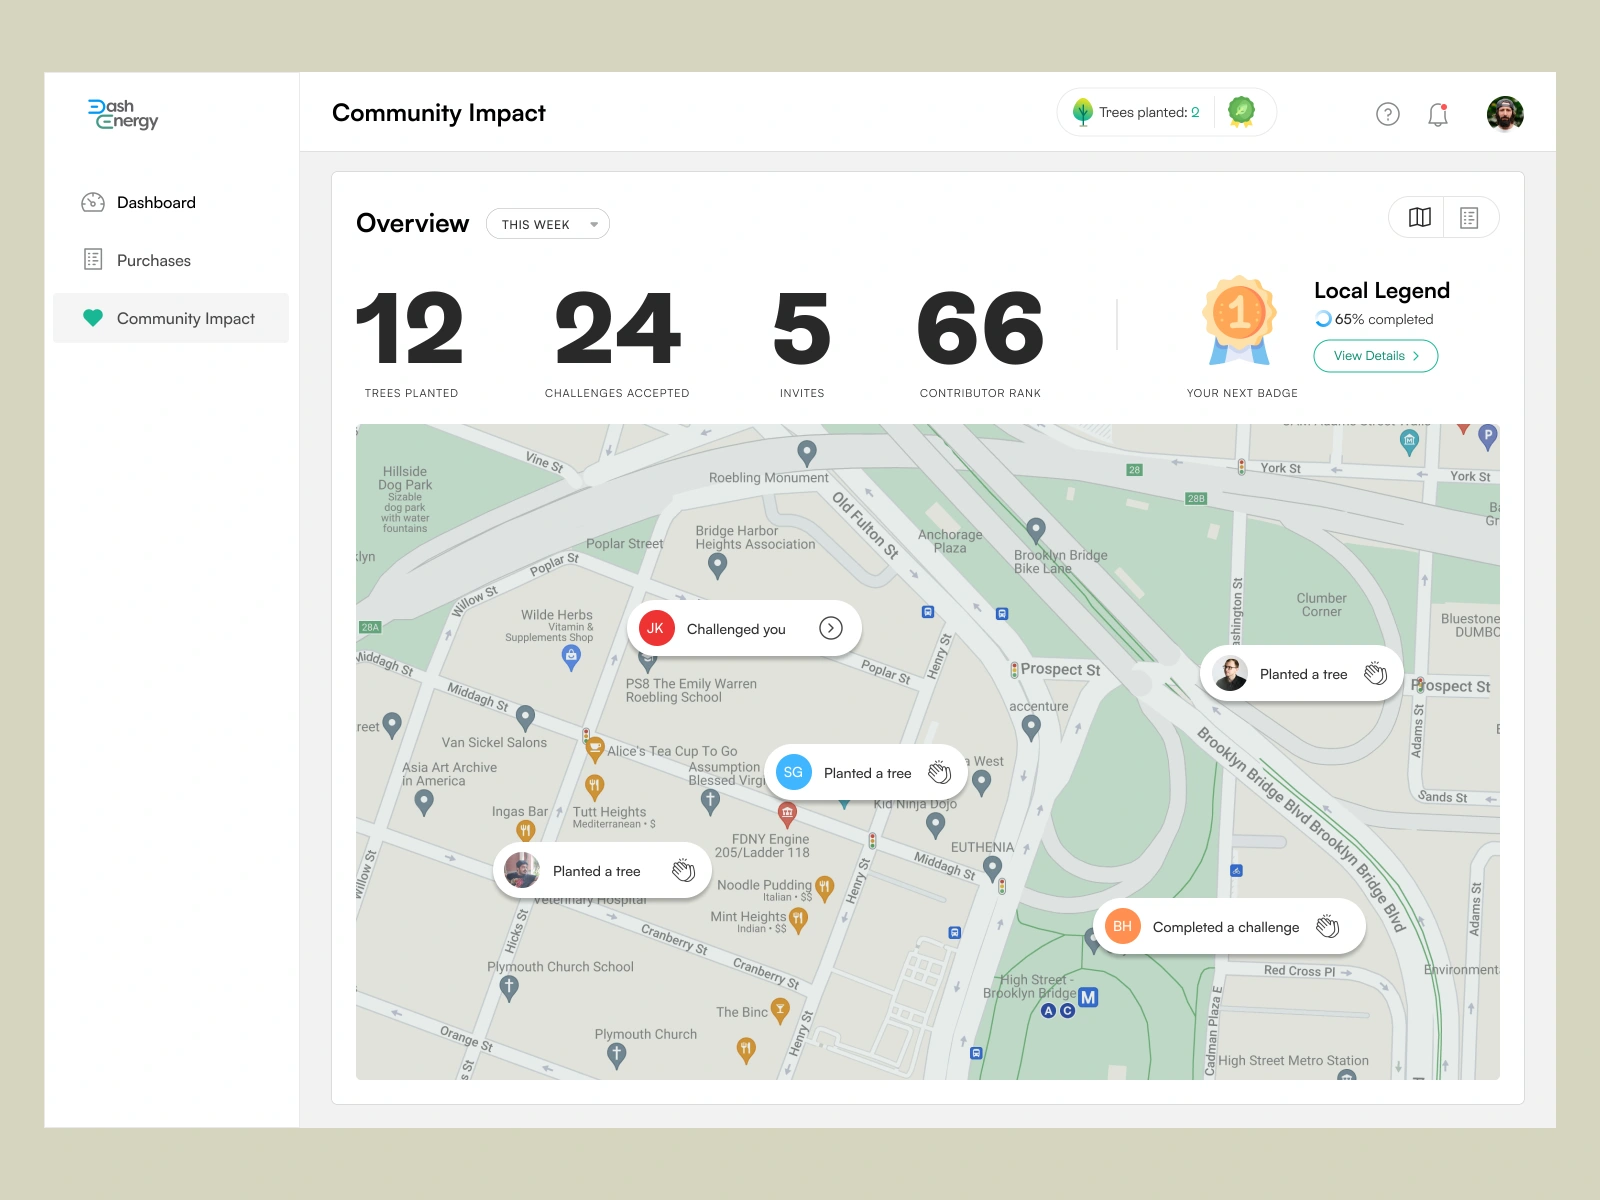This screenshot has width=1600, height=1200.
Task: Click the Asia Art Archive pin
Action: click(x=424, y=802)
